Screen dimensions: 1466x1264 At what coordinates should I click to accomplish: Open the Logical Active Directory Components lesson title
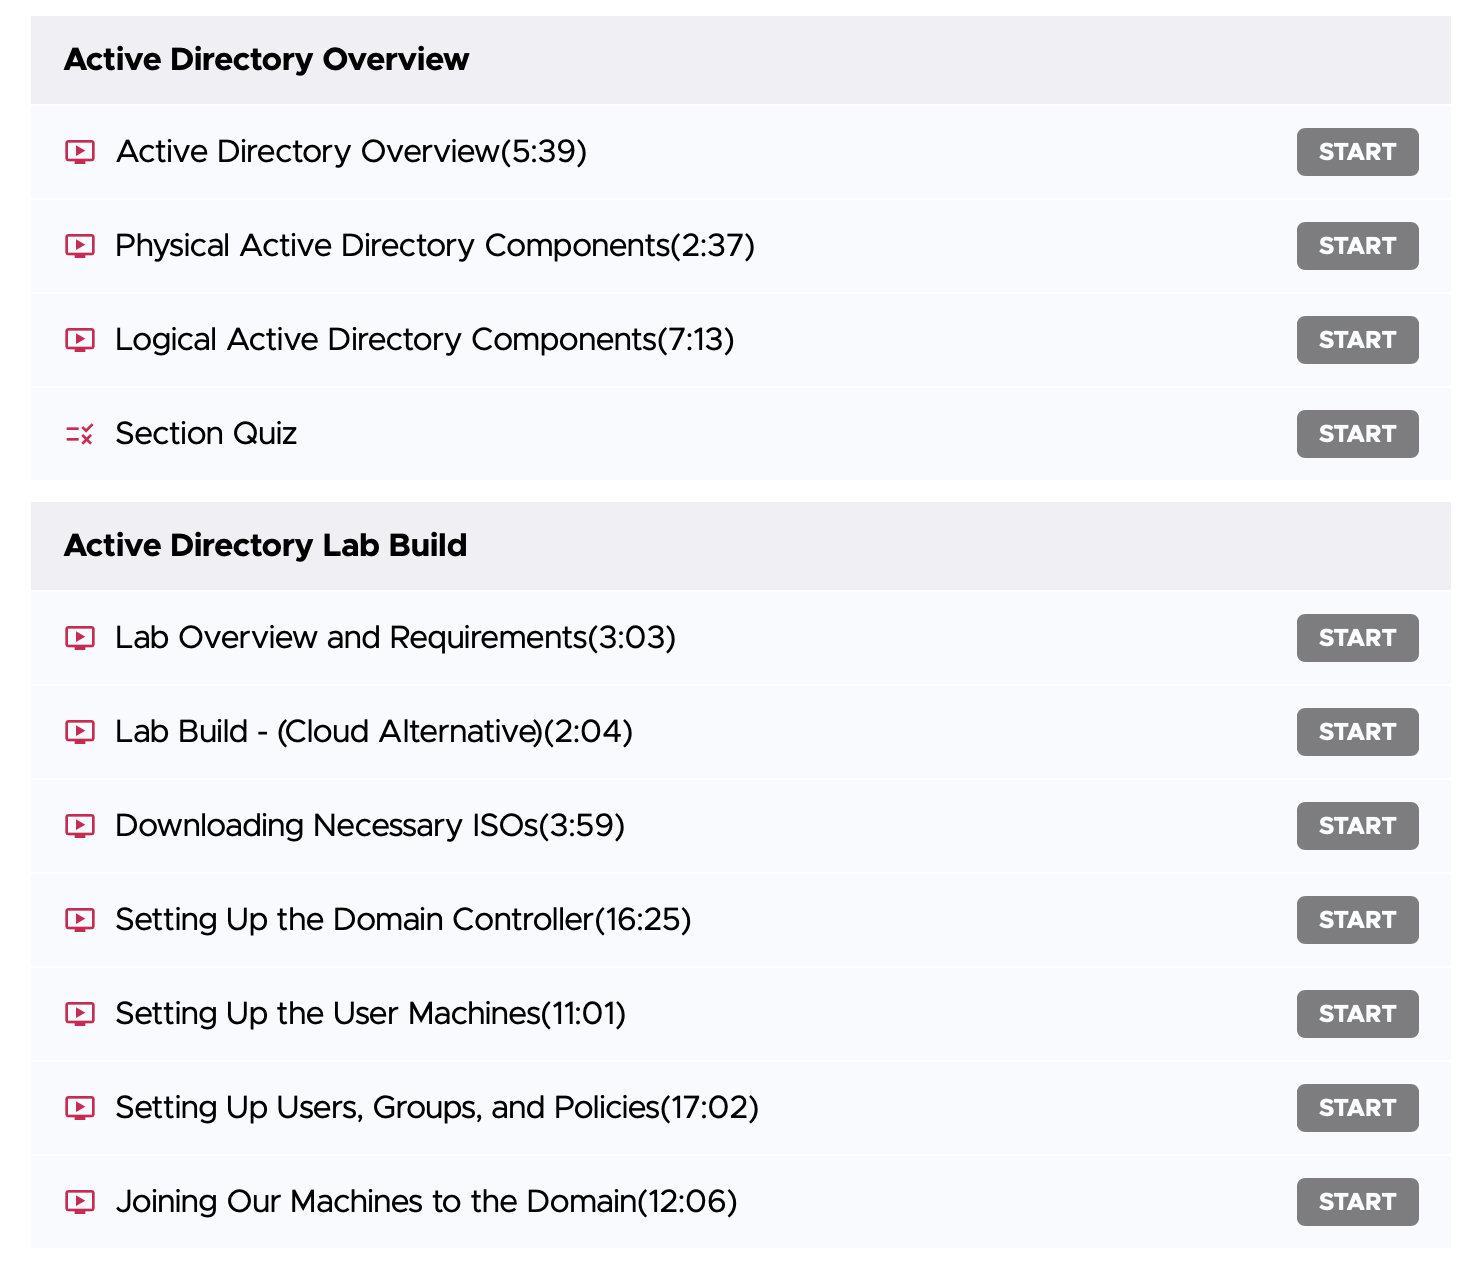pyautogui.click(x=425, y=340)
